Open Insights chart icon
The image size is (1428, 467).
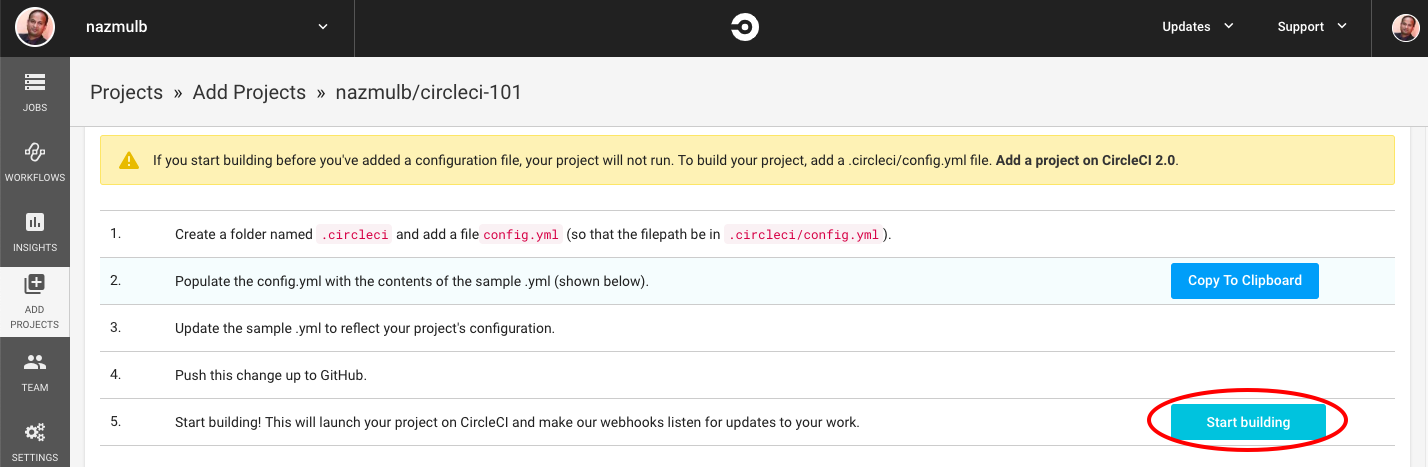tap(35, 222)
